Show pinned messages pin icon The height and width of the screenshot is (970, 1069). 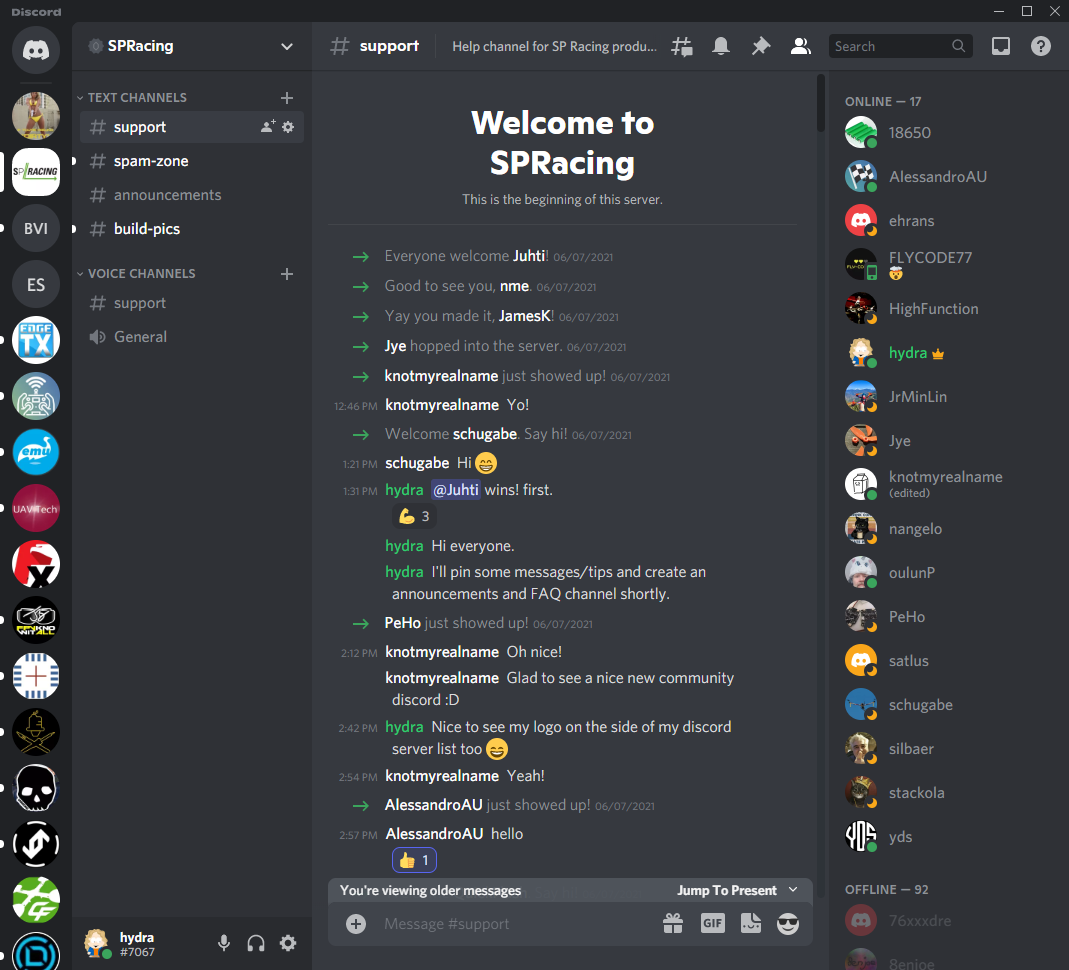[760, 46]
